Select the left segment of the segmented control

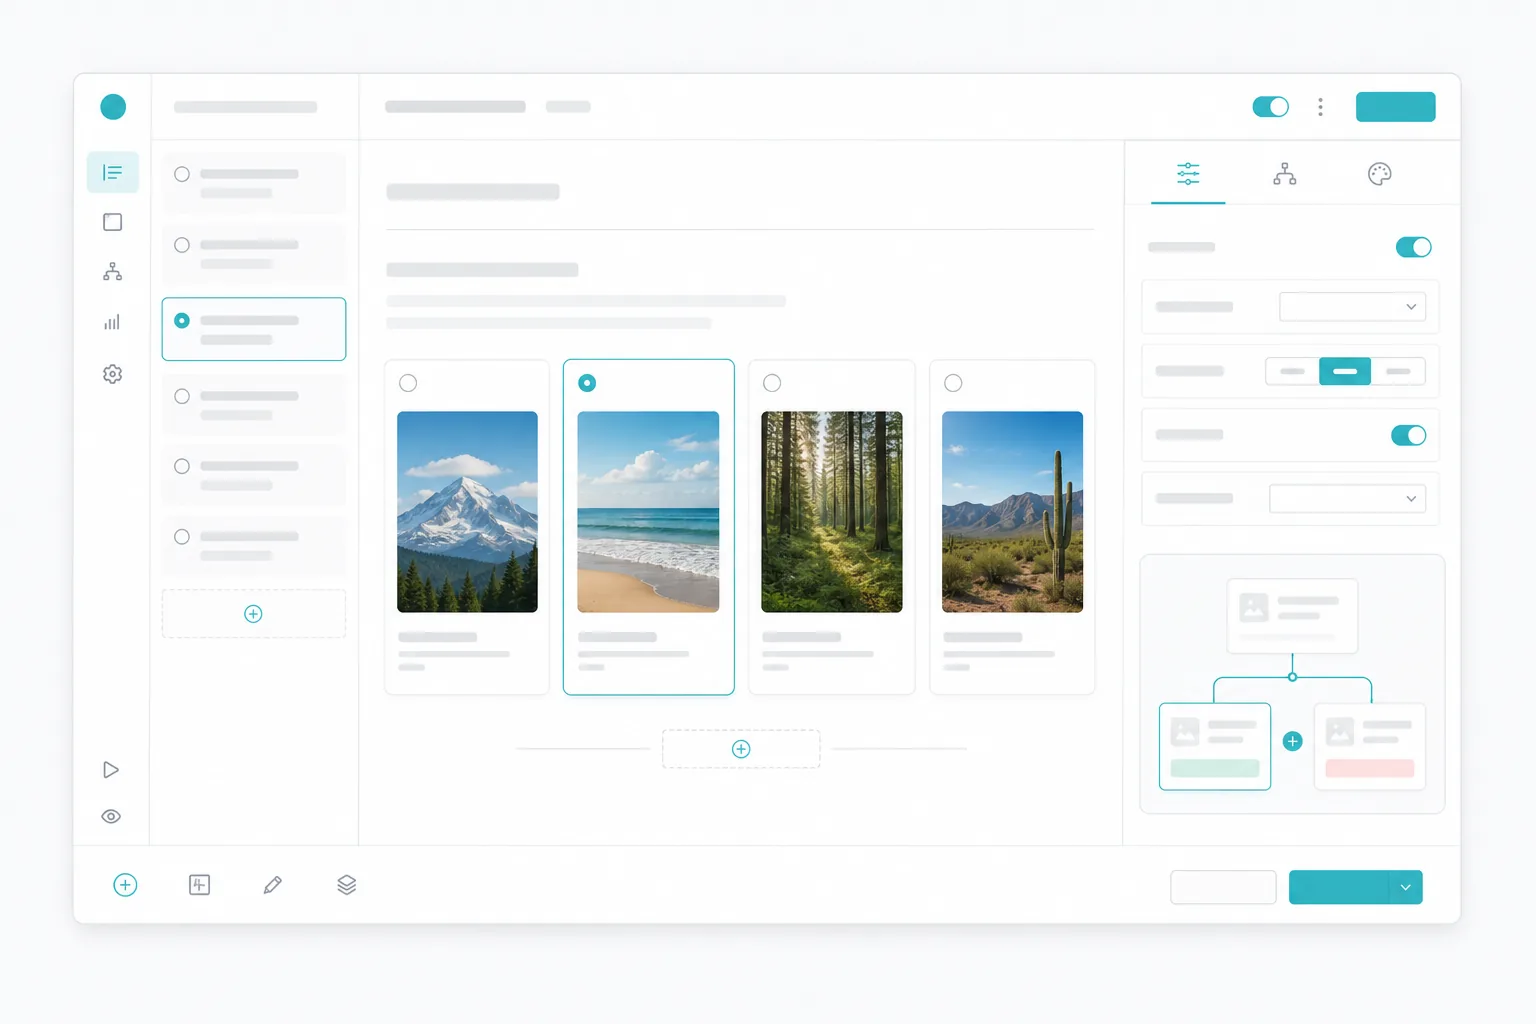pos(1293,371)
